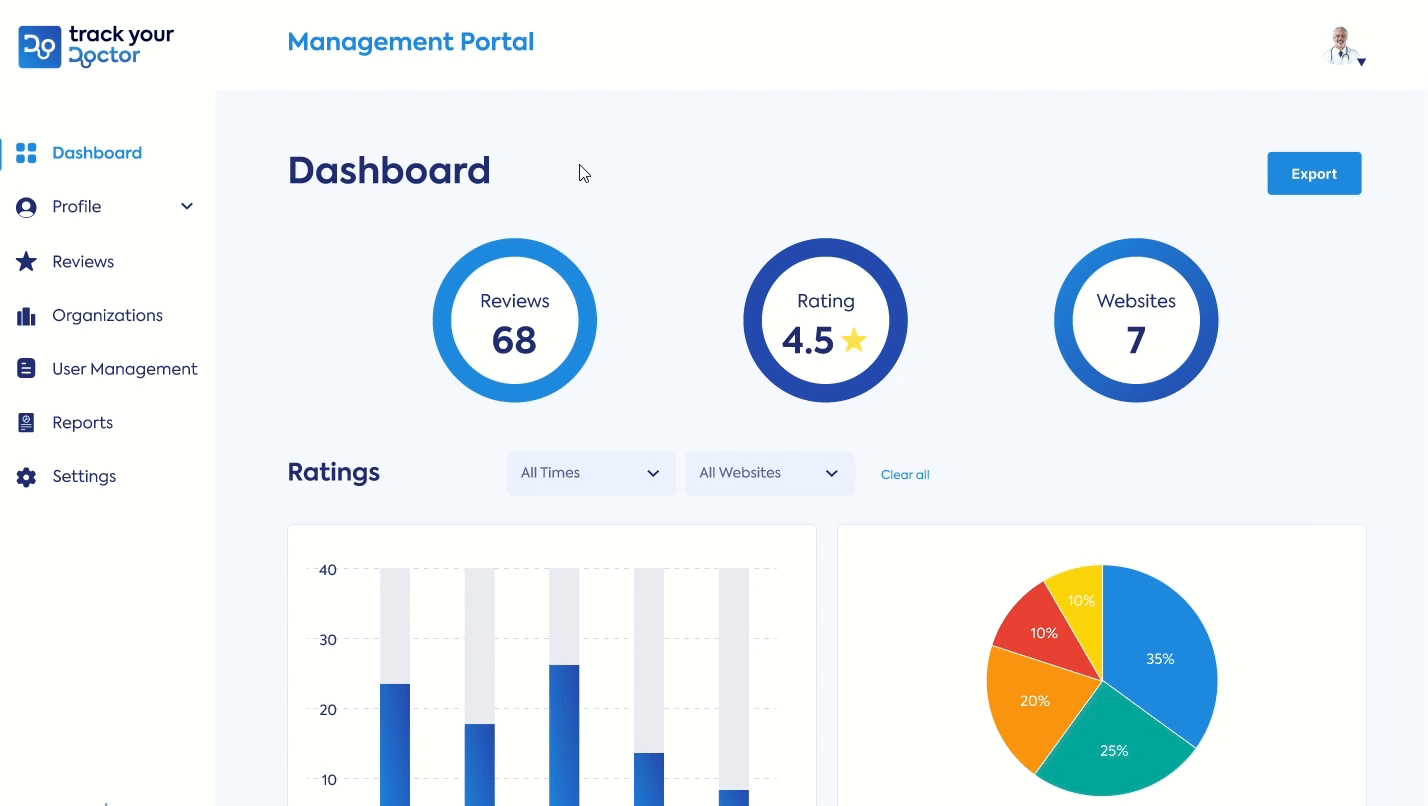The width and height of the screenshot is (1428, 806).
Task: Open the user avatar menu arrow
Action: [1361, 62]
